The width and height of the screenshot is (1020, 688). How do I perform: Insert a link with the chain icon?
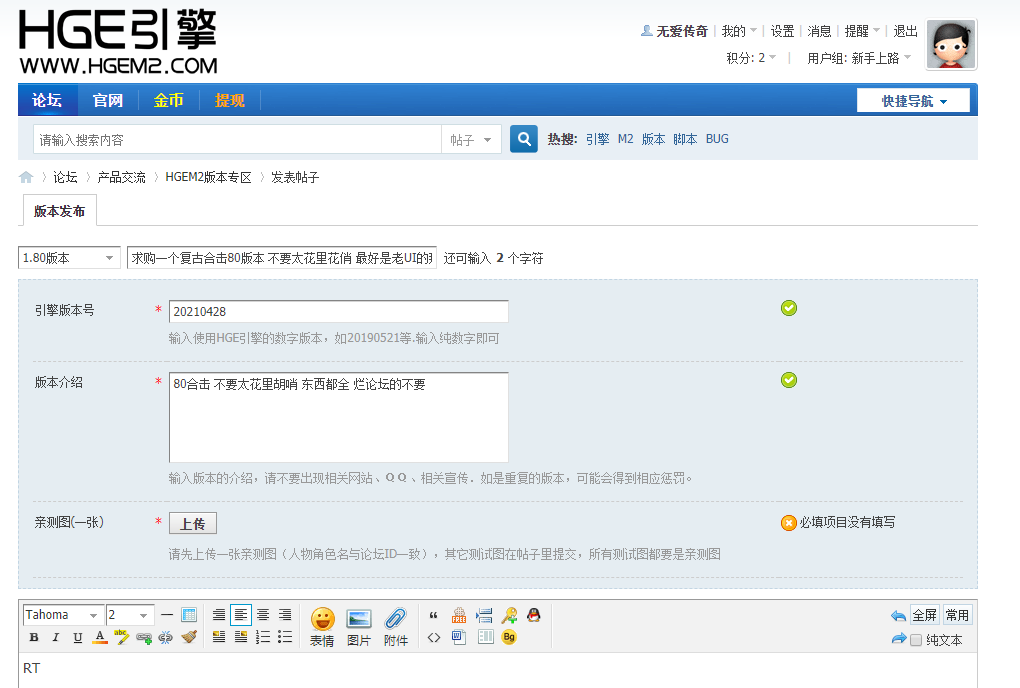coord(144,637)
